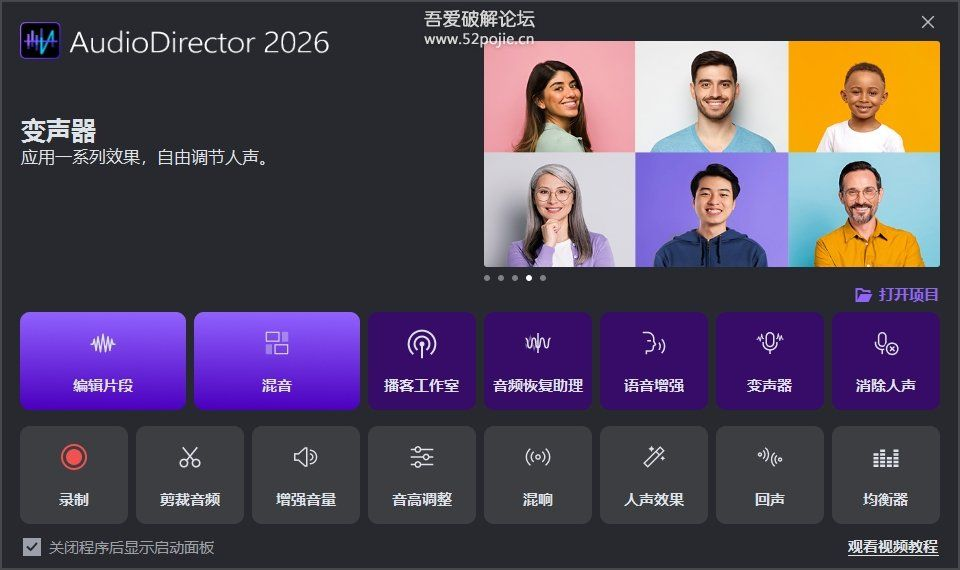
Task: Open the 均衡器 equalizer
Action: tap(886, 475)
